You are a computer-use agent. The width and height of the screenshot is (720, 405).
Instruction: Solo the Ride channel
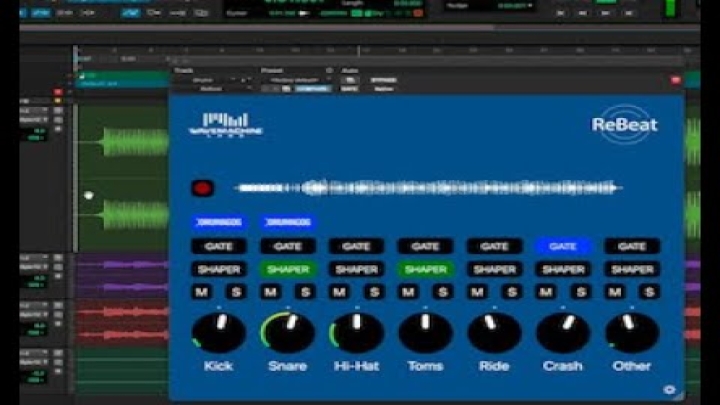512,292
